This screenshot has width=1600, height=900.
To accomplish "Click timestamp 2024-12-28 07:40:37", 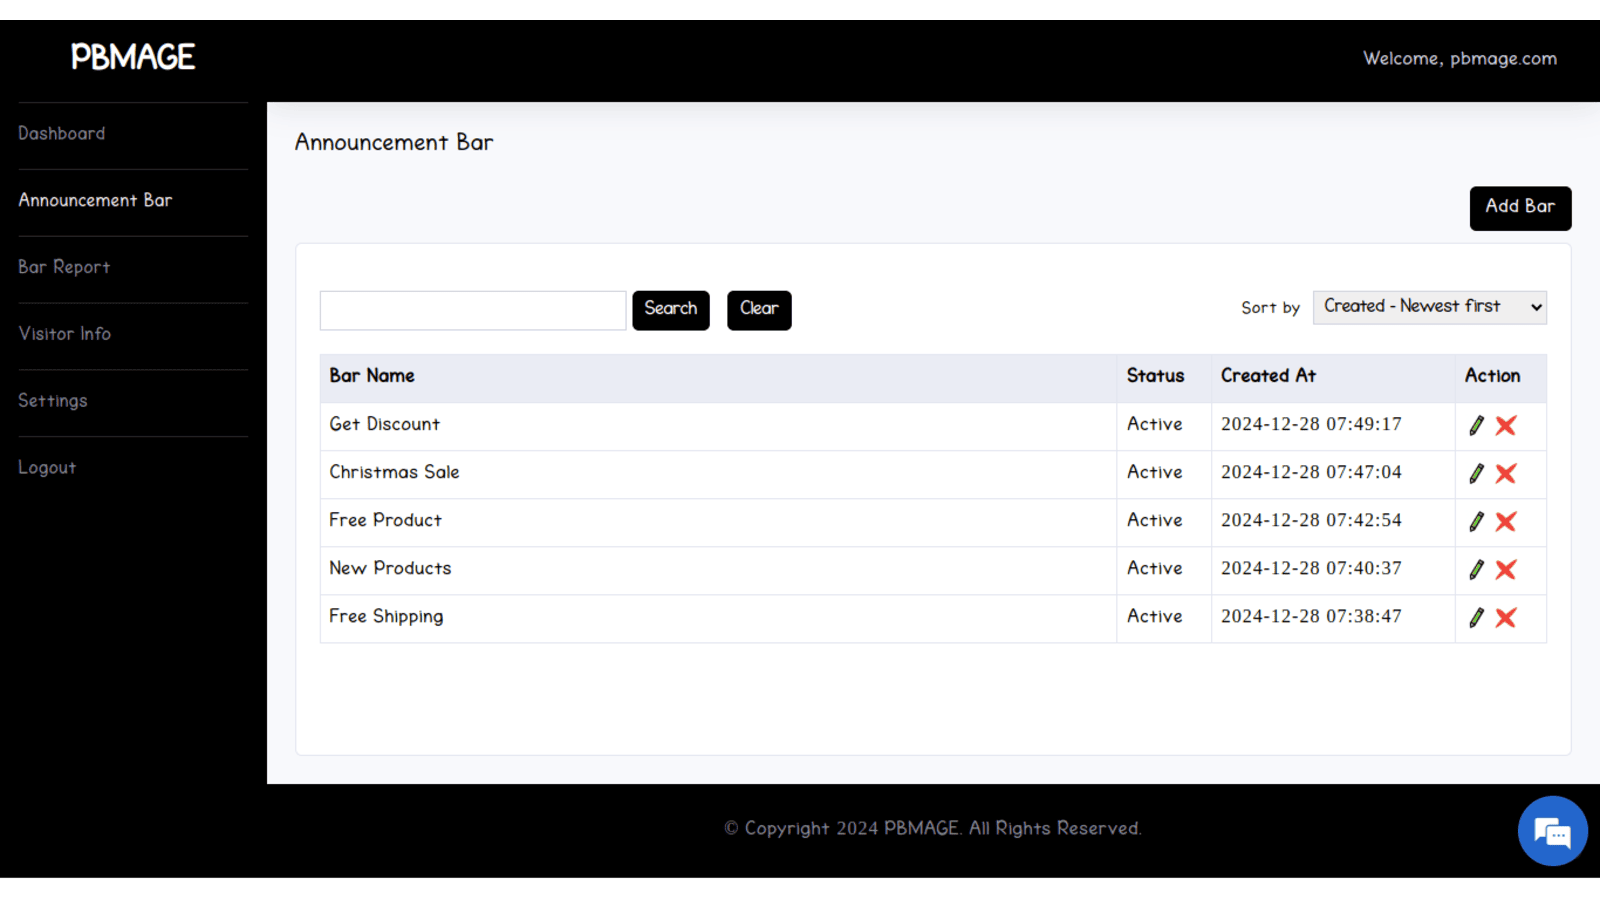I will [1311, 568].
